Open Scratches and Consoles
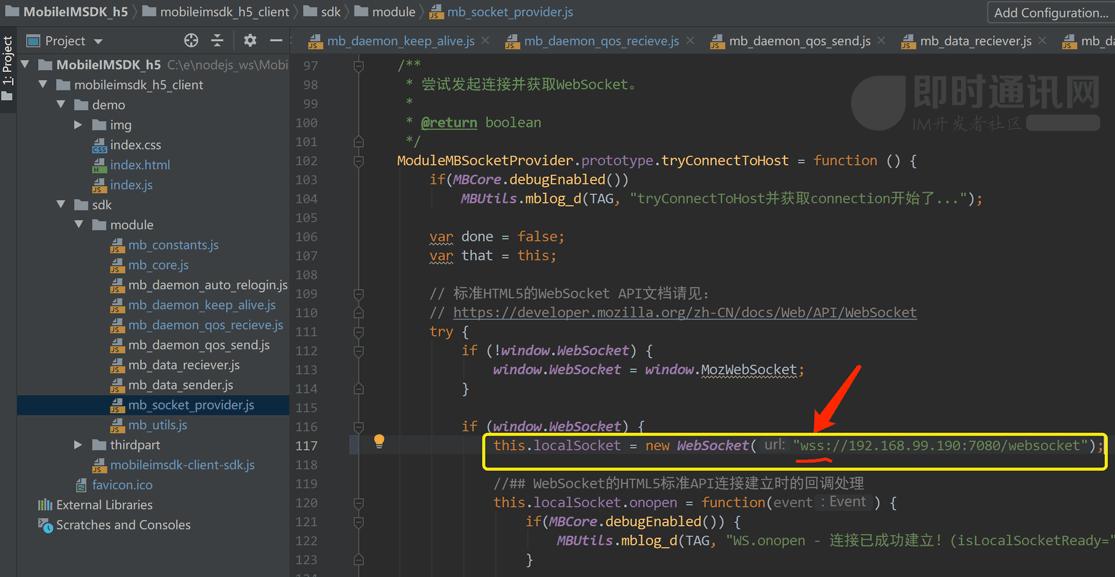Image resolution: width=1115 pixels, height=577 pixels. point(123,525)
